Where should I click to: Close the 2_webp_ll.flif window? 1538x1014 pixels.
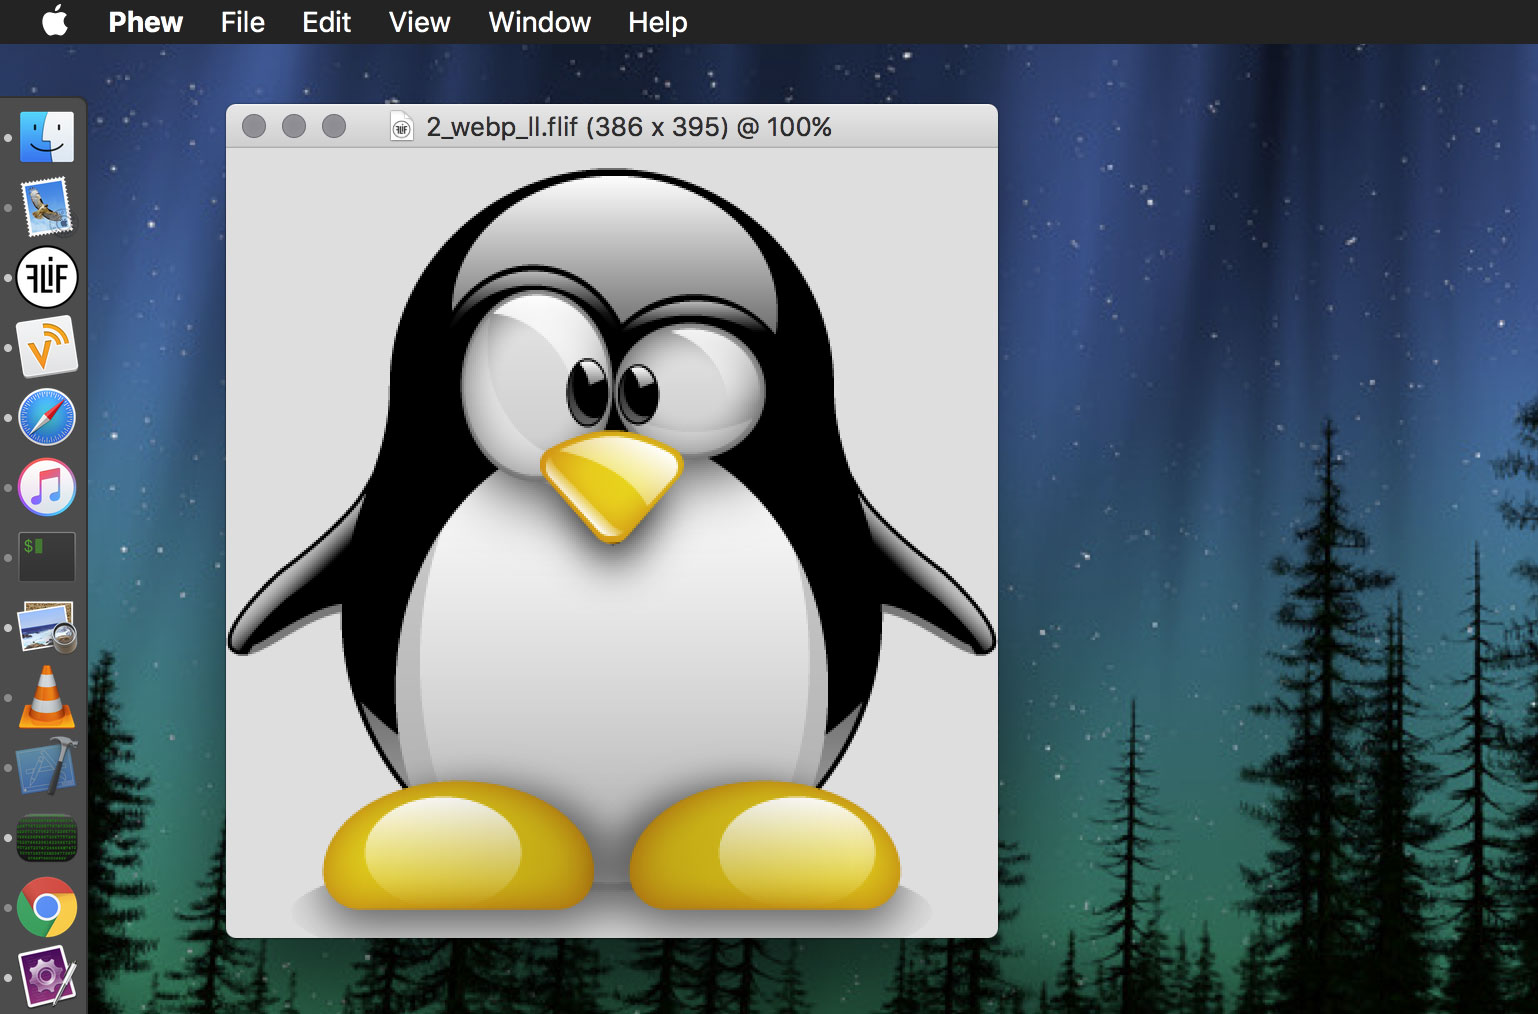pos(254,126)
